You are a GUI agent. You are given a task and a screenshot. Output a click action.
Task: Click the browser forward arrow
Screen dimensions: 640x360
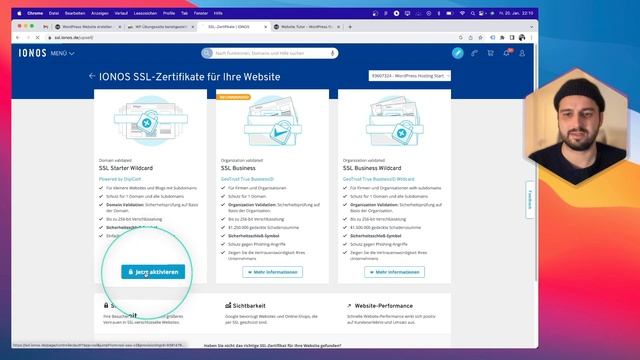(28, 38)
